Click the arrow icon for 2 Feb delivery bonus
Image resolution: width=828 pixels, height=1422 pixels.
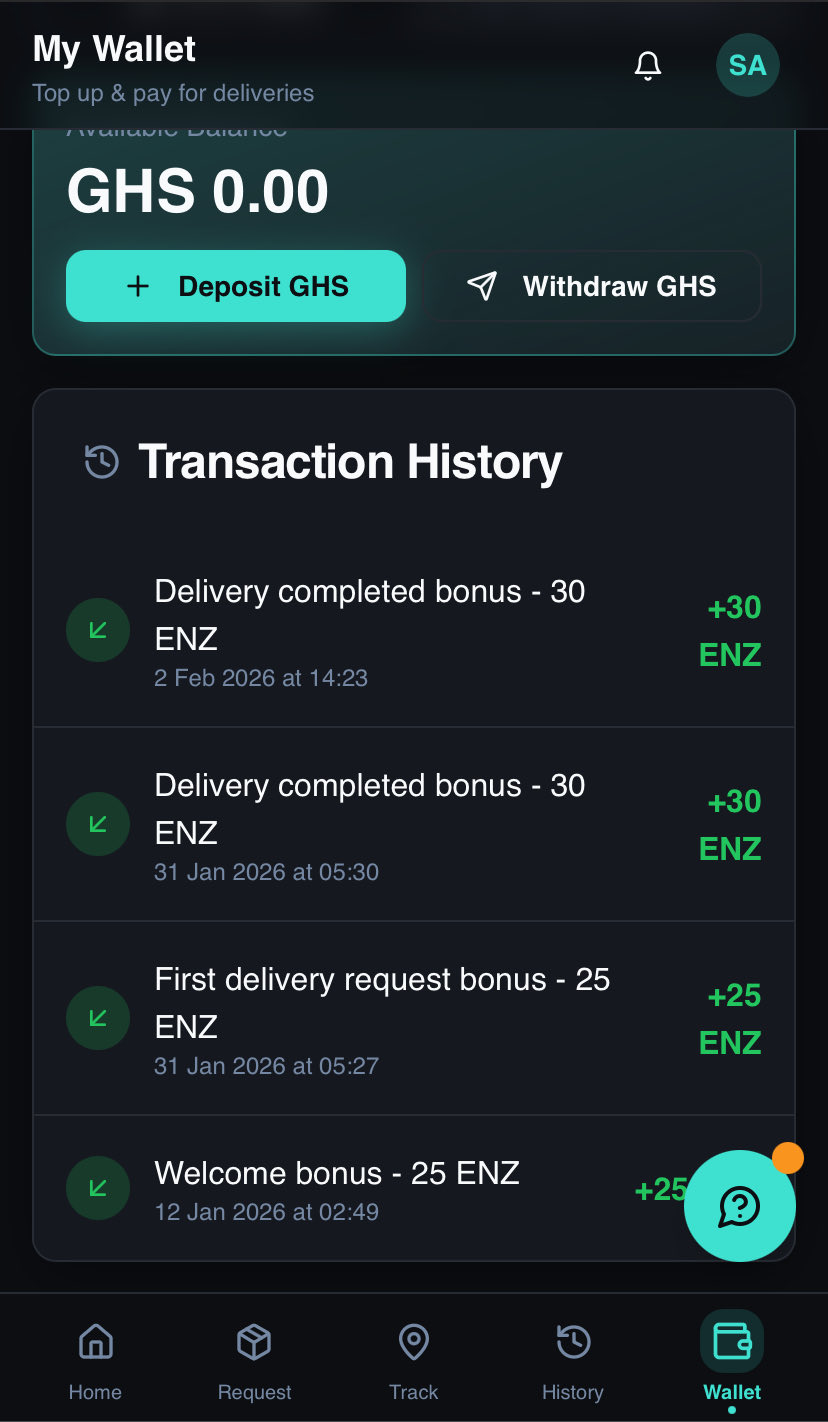point(98,630)
